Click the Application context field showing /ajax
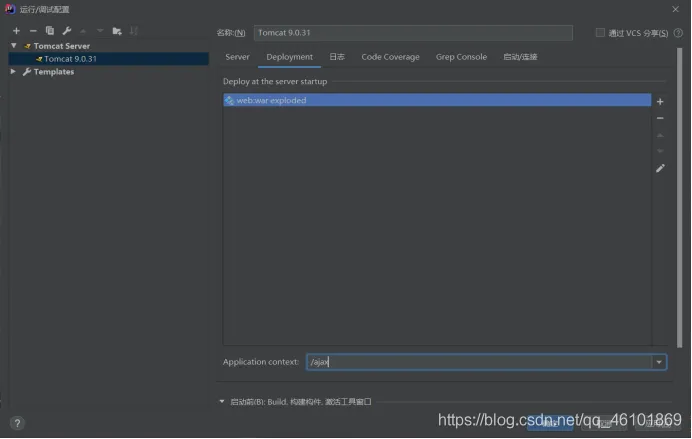This screenshot has width=692, height=439. (479, 362)
